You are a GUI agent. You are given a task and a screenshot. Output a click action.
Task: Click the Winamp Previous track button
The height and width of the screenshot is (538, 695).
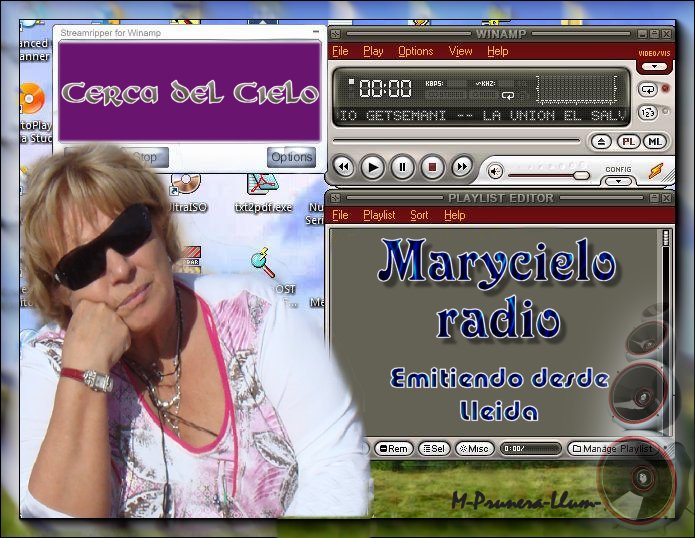click(x=344, y=167)
